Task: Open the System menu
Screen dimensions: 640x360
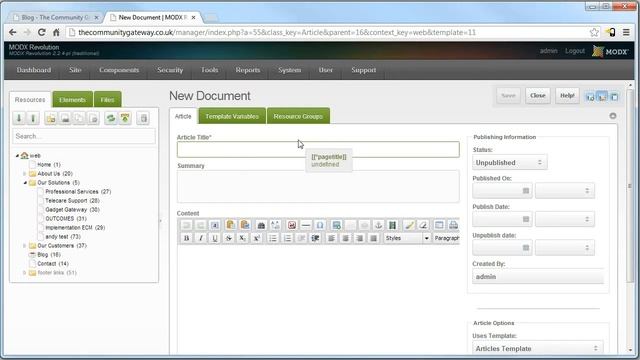Action: [x=289, y=70]
